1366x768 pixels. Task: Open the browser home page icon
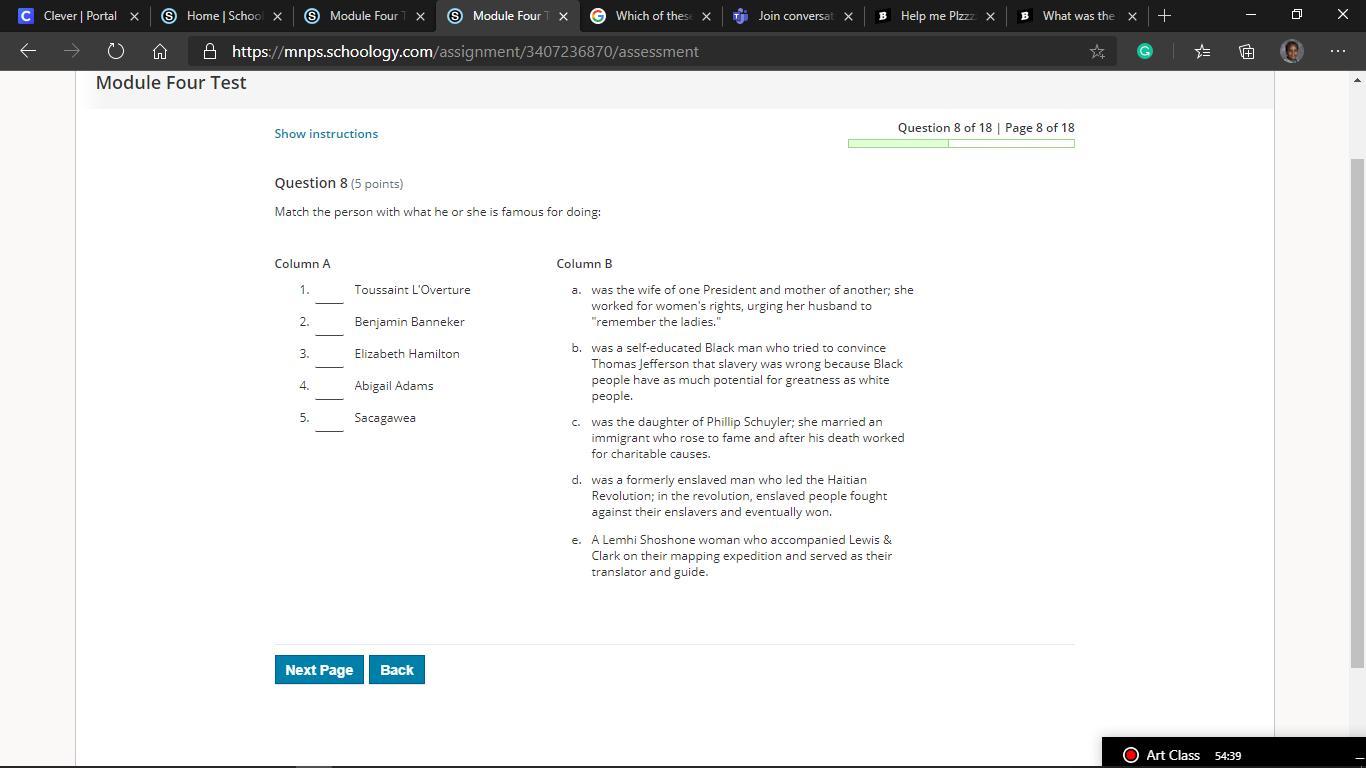click(x=159, y=51)
